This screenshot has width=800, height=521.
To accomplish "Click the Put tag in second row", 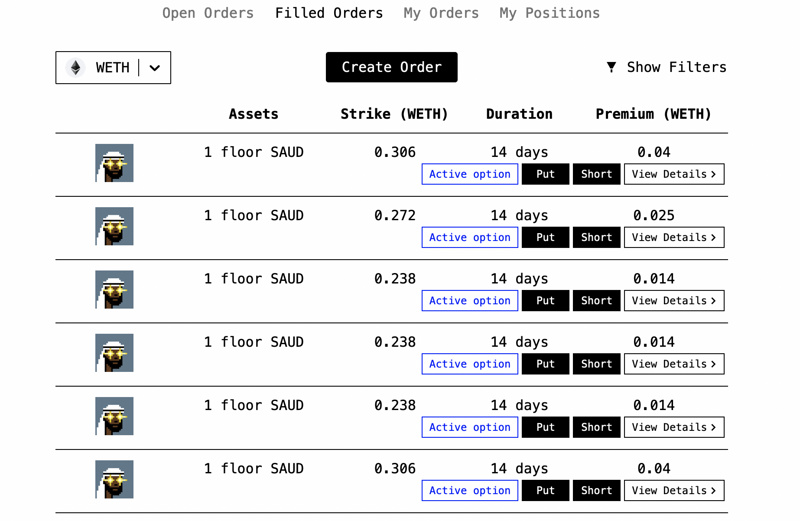I will click(545, 237).
